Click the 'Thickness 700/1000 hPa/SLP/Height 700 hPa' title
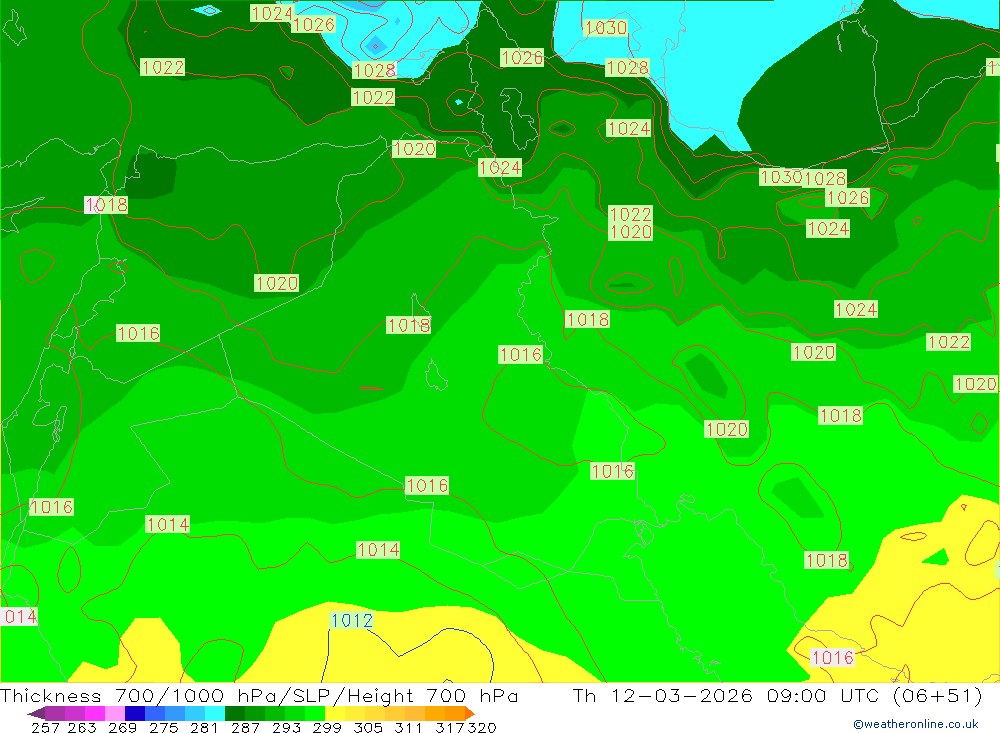This screenshot has width=1000, height=733. pyautogui.click(x=259, y=695)
